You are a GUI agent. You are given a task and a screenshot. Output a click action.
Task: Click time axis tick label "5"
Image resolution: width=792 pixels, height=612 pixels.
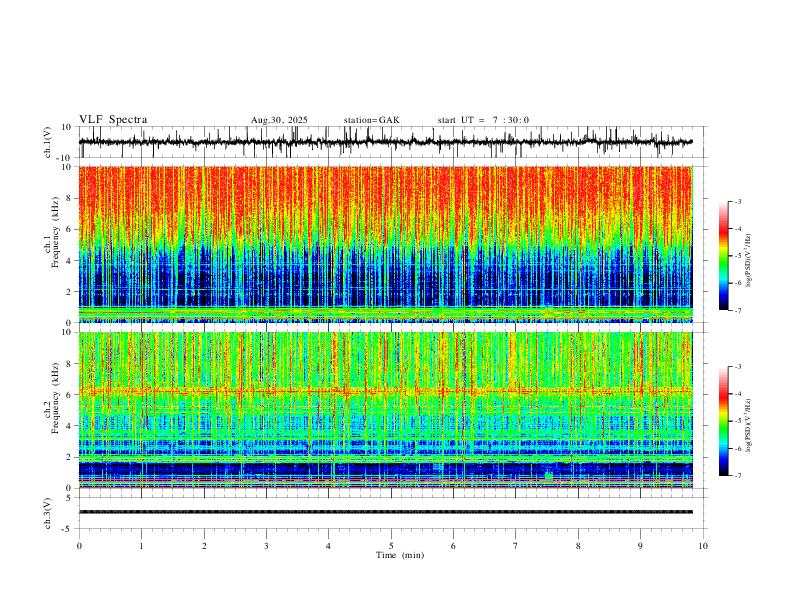click(391, 546)
